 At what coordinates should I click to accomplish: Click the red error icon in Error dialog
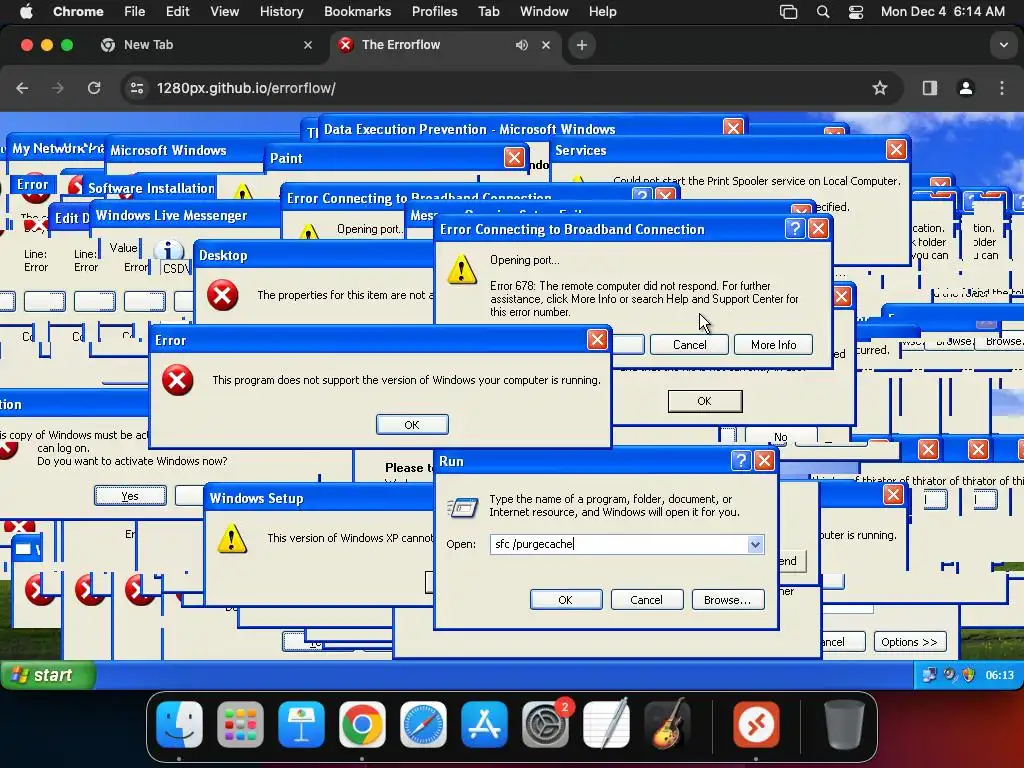pos(177,380)
